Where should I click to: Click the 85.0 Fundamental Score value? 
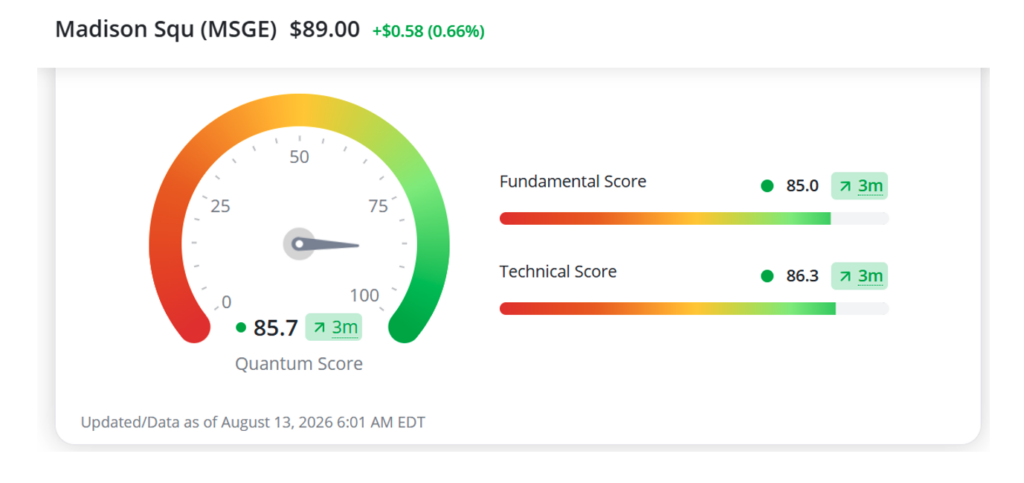(802, 186)
